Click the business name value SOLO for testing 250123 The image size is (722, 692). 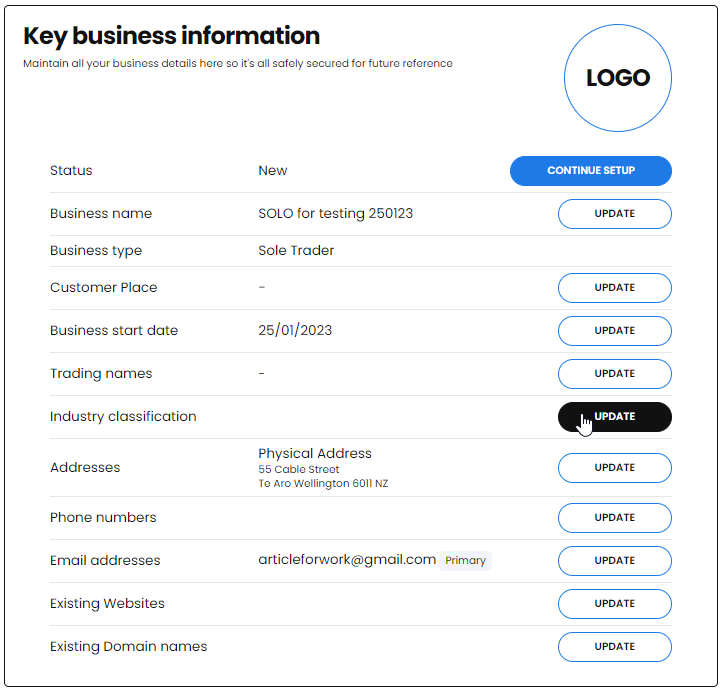[335, 214]
